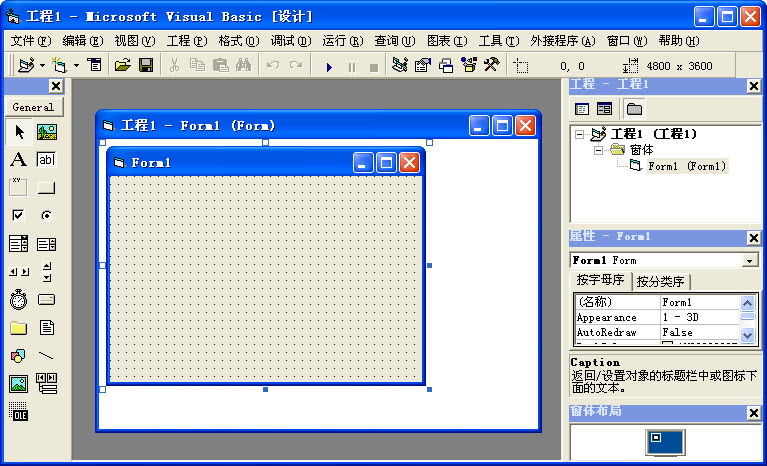Viewport: 767px width, 466px height.
Task: Select the Timer control tool
Action: 18,299
